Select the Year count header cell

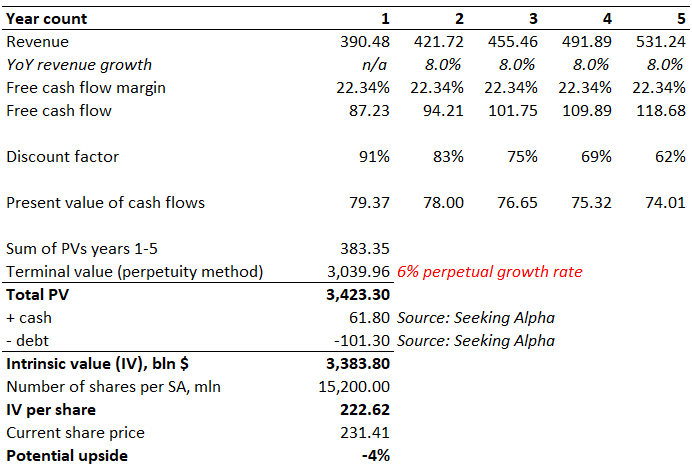(x=47, y=18)
